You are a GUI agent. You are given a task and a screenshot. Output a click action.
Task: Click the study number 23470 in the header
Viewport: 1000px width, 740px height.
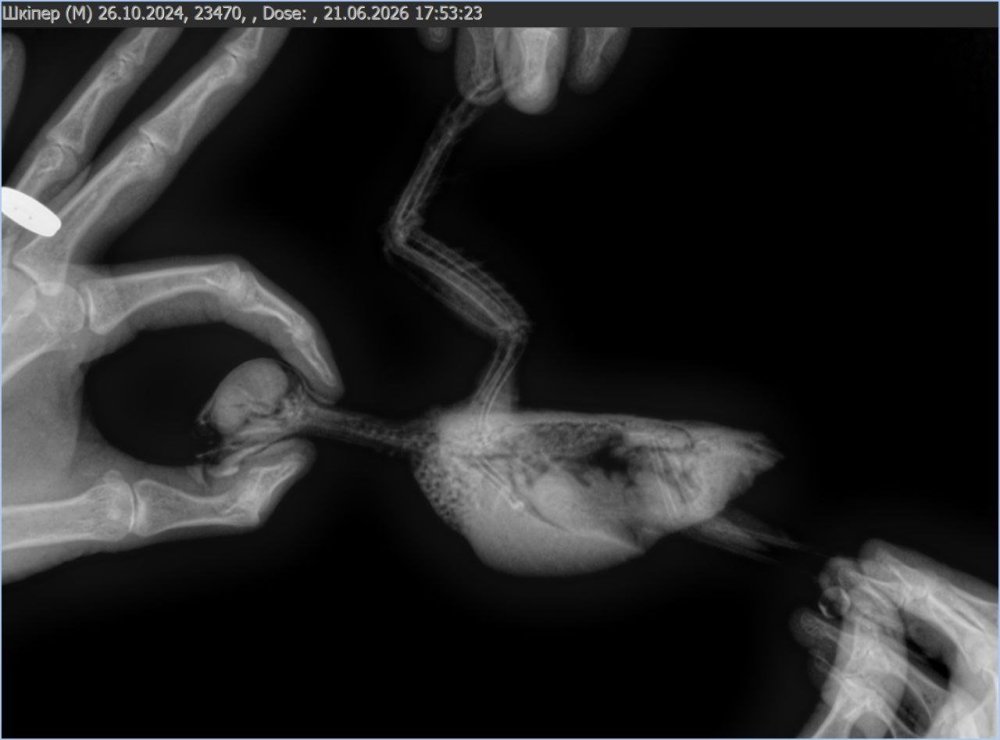(x=217, y=14)
